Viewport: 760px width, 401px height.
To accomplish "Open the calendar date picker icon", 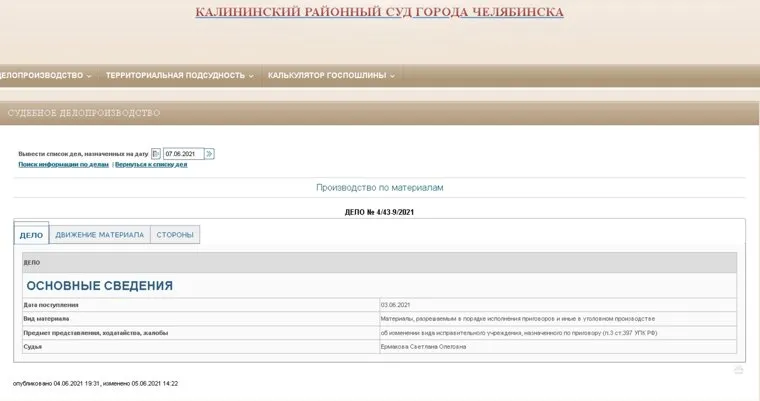I will pyautogui.click(x=156, y=154).
